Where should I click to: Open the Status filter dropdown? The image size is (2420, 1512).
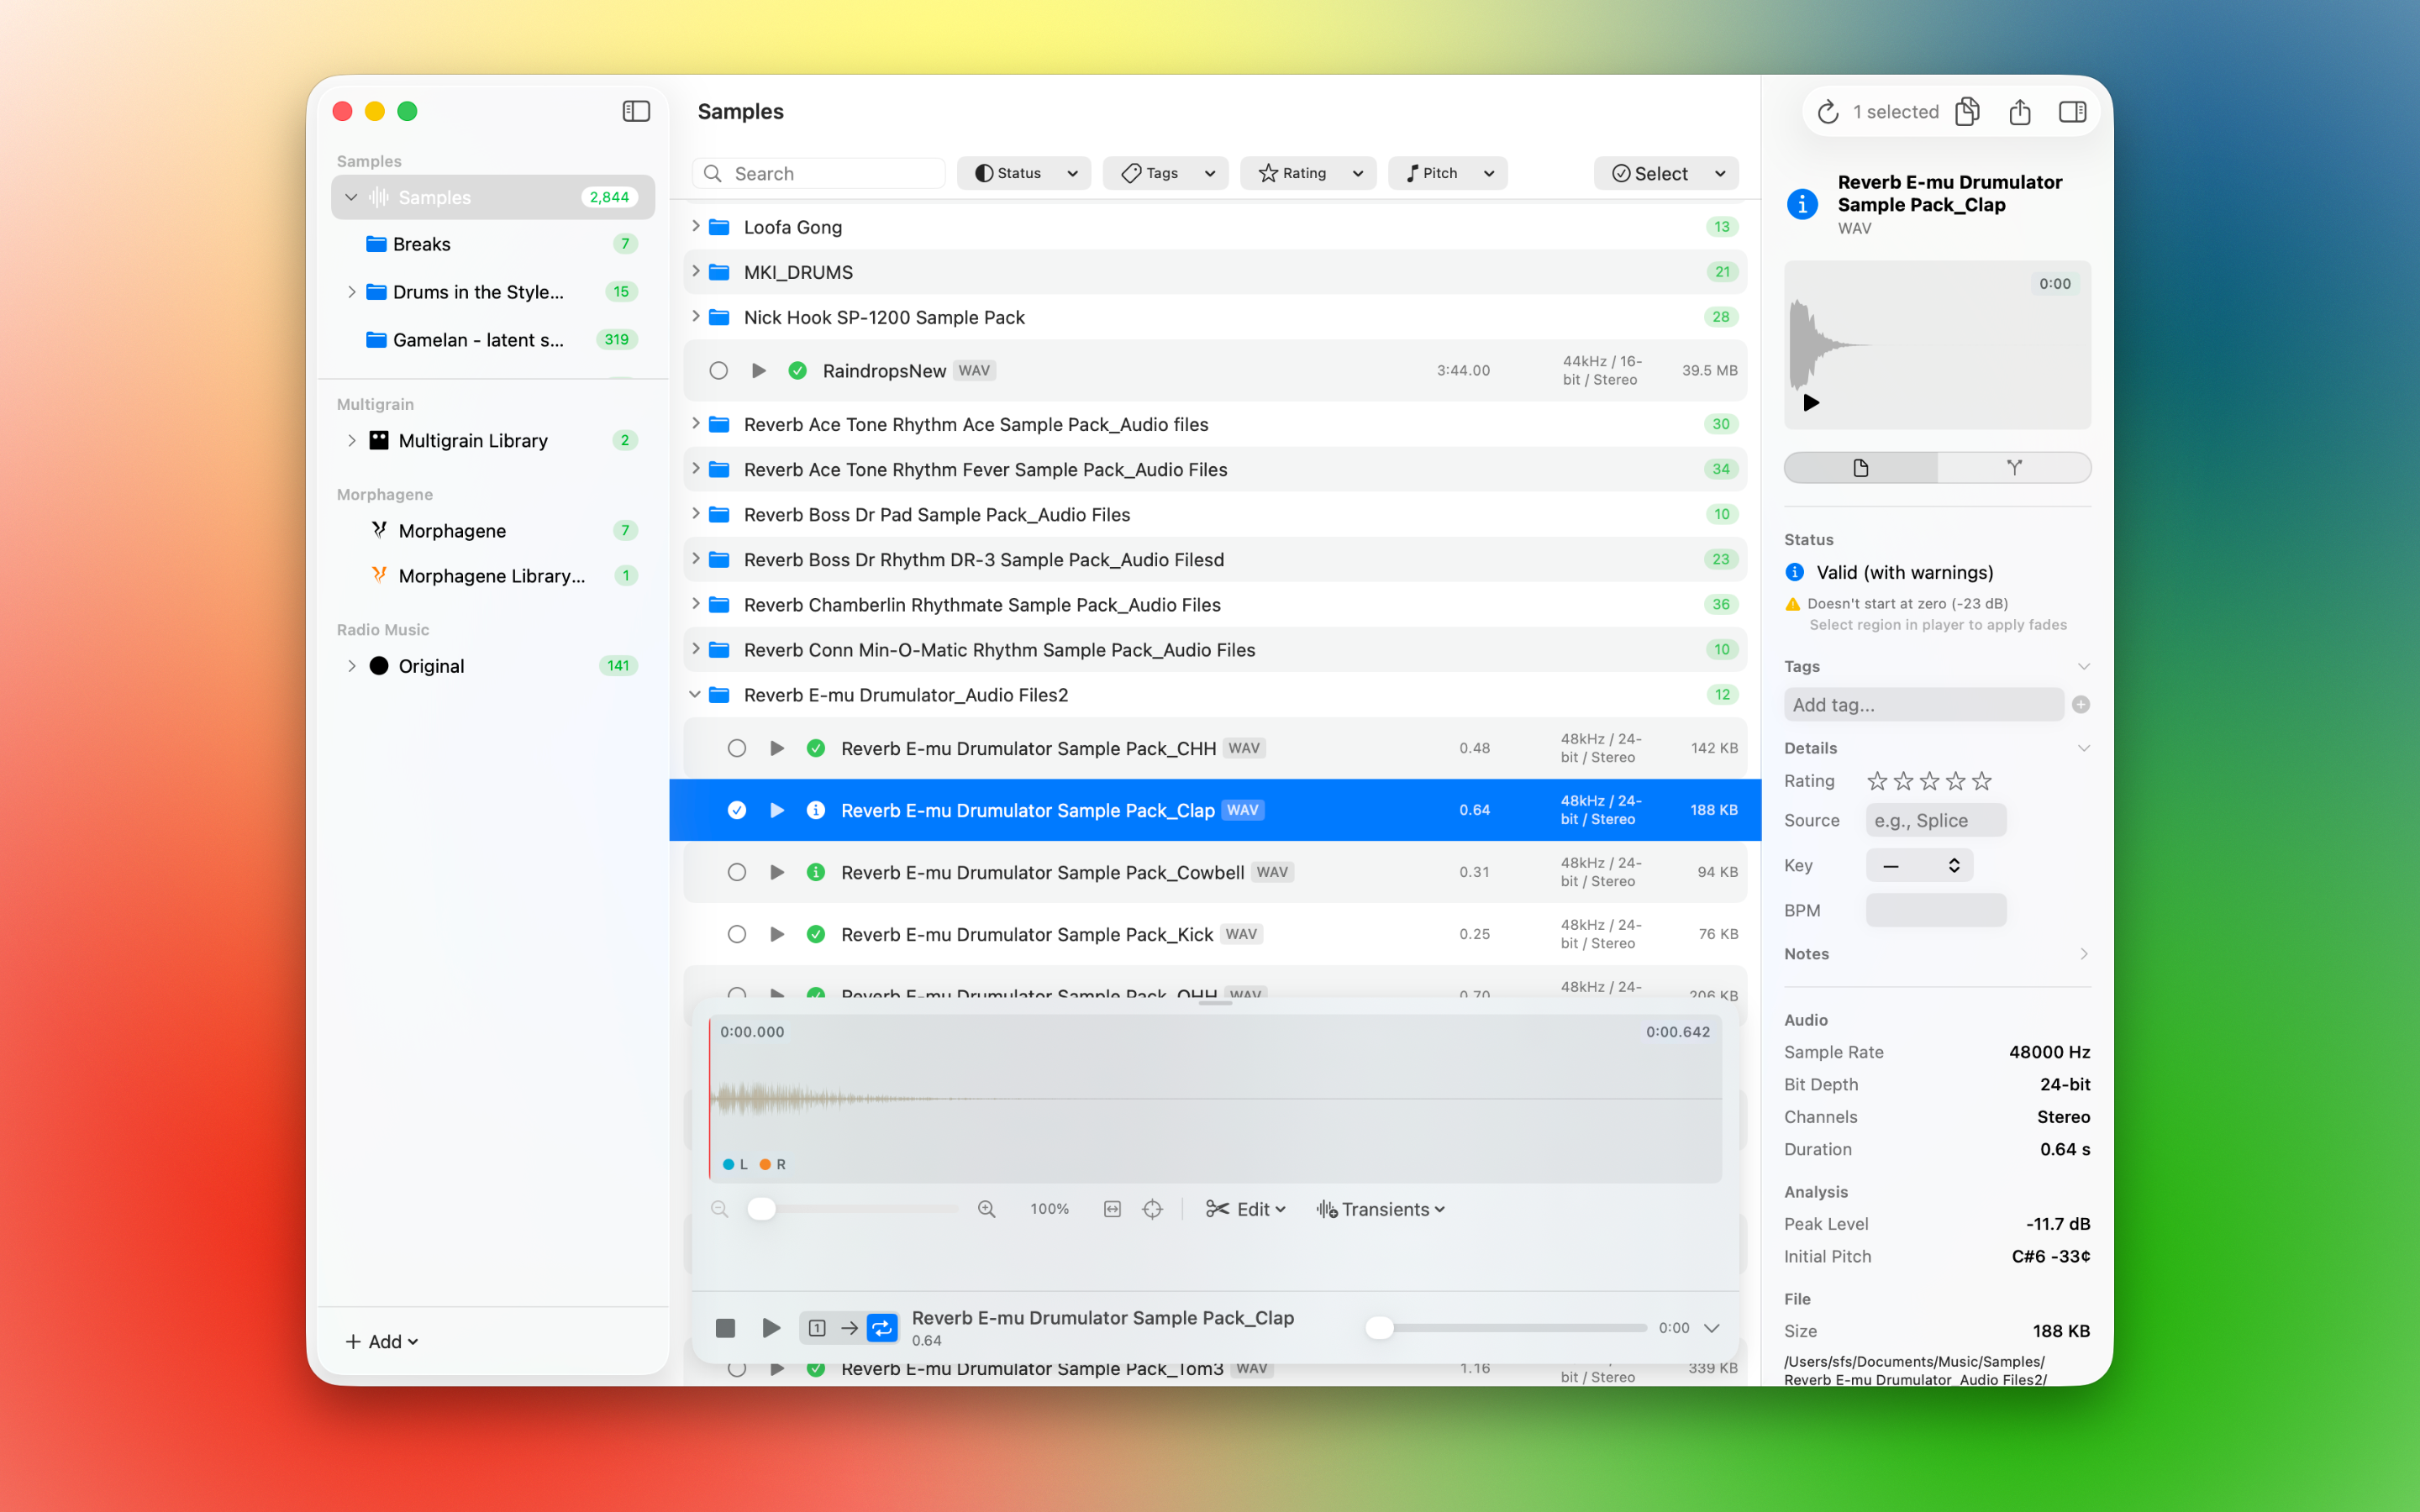click(x=1023, y=172)
